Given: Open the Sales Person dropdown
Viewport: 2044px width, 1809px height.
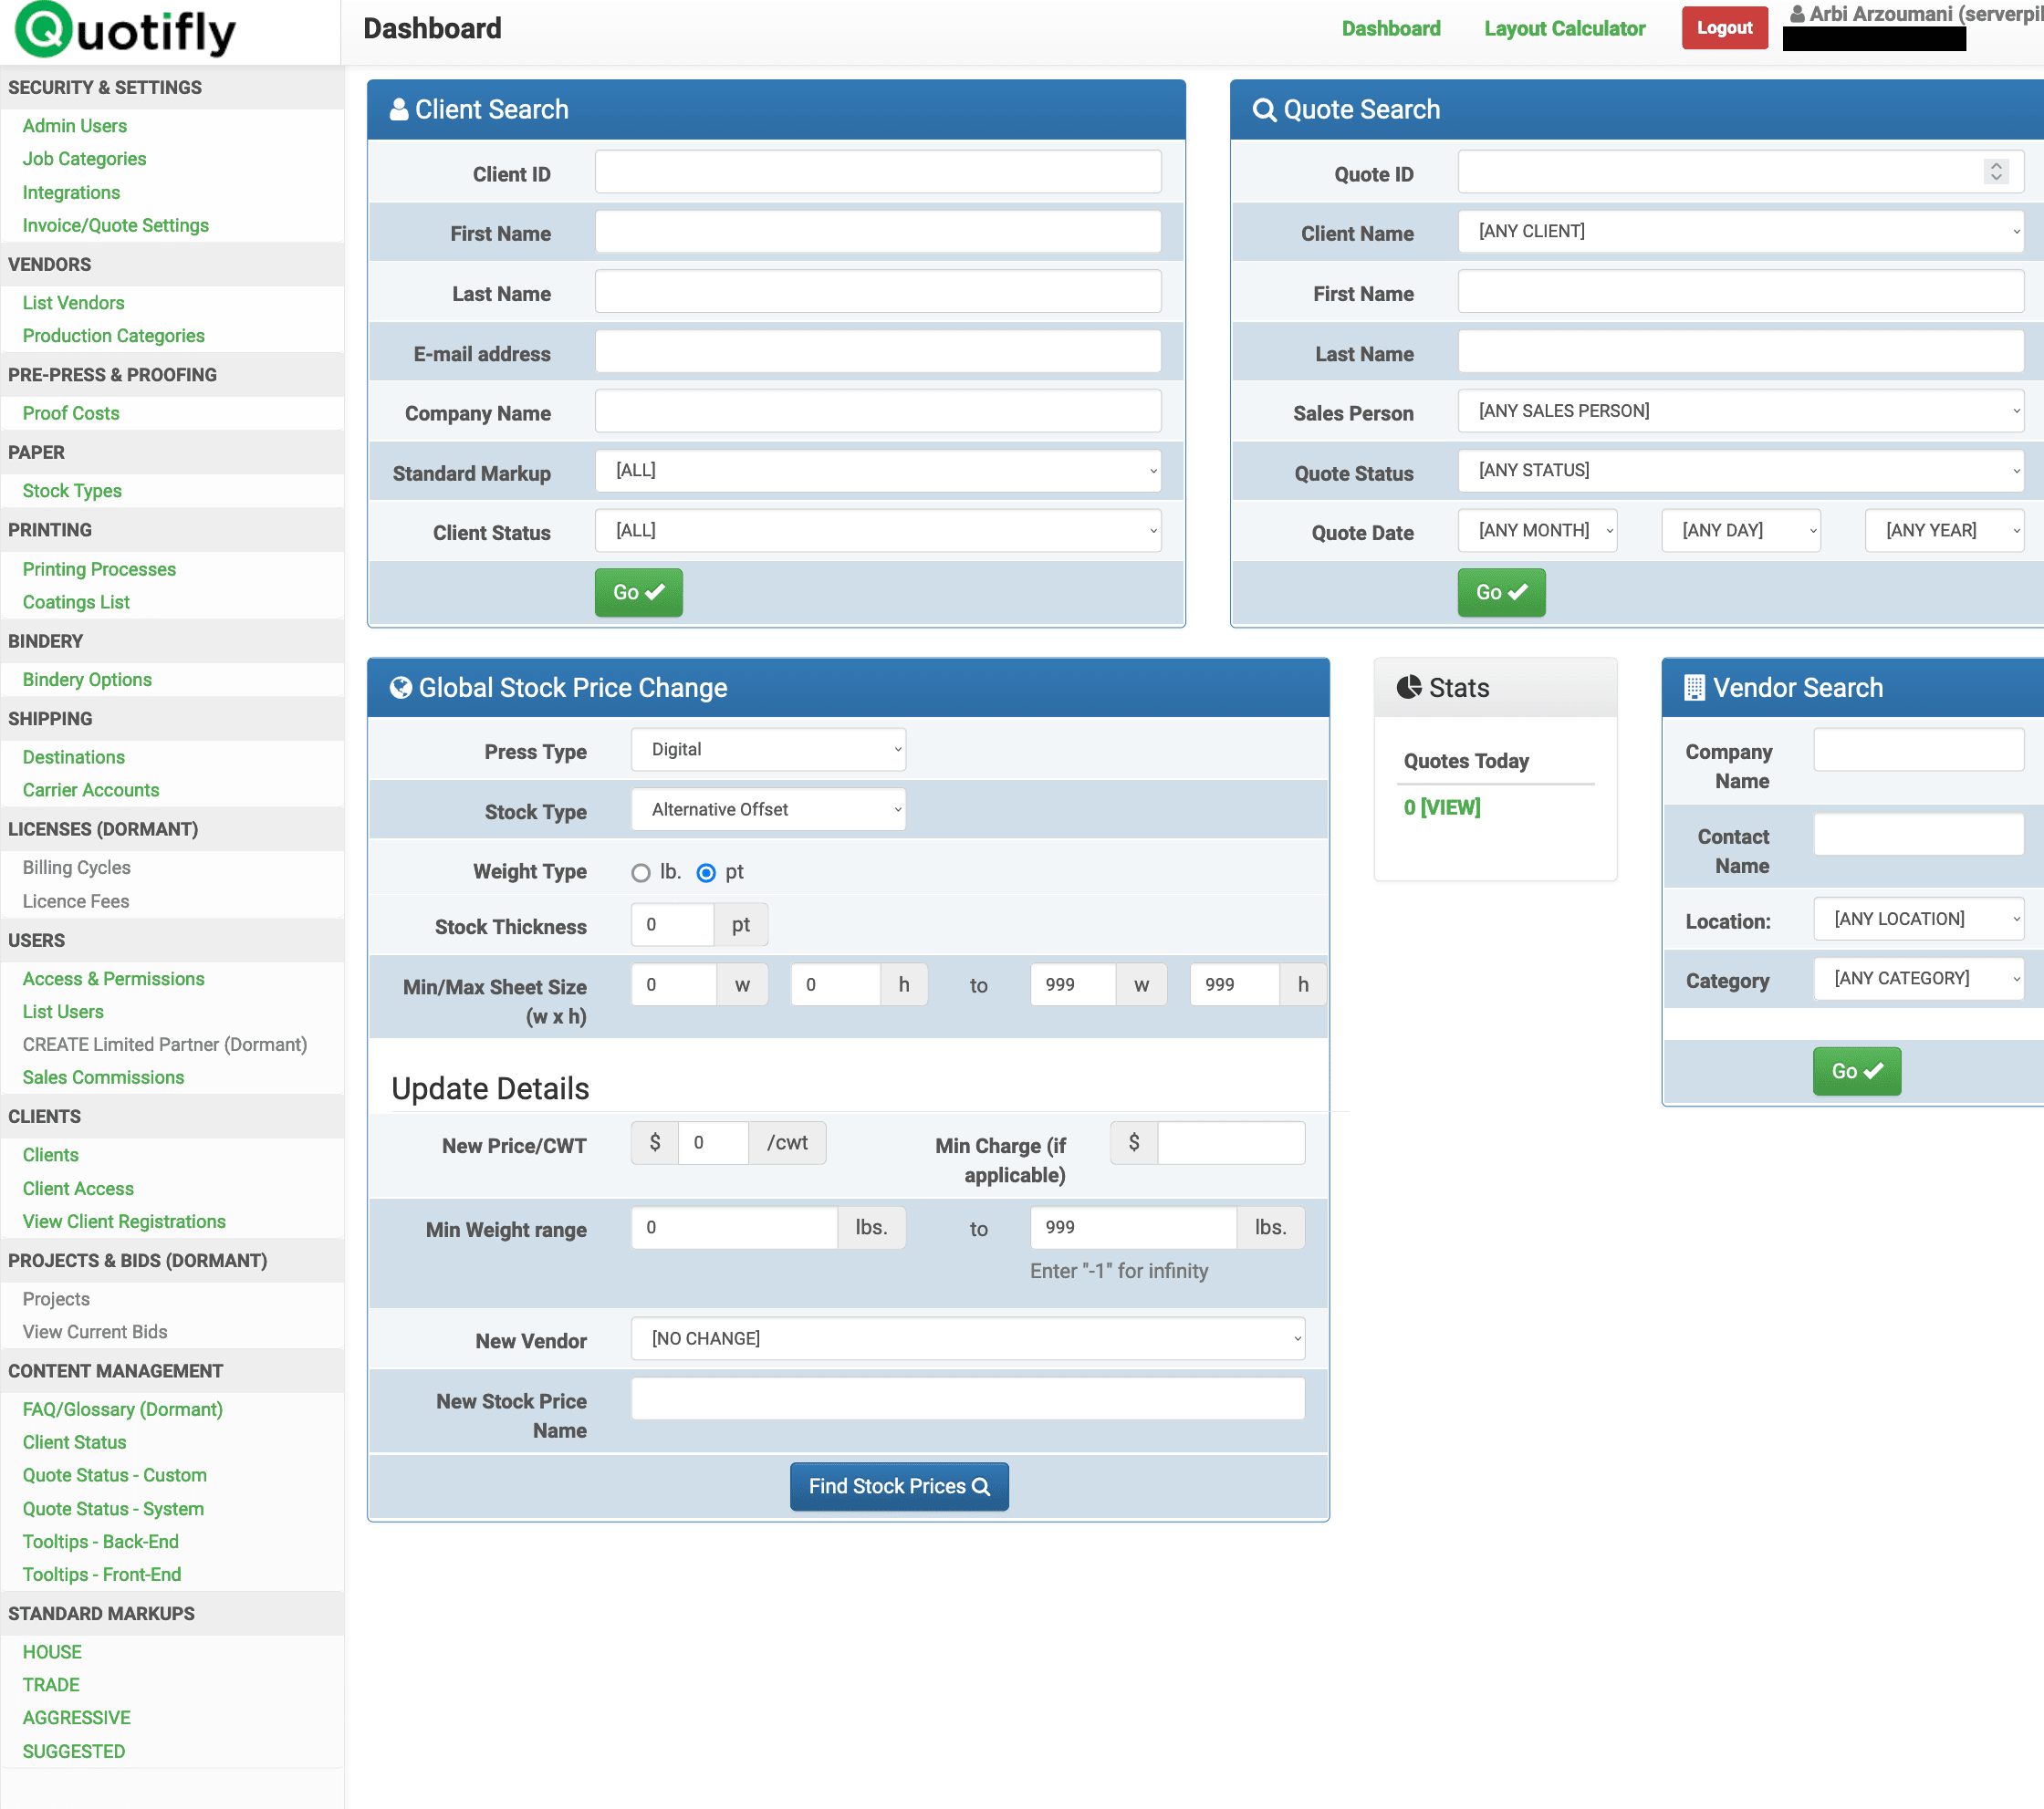Looking at the screenshot, I should (x=1740, y=410).
